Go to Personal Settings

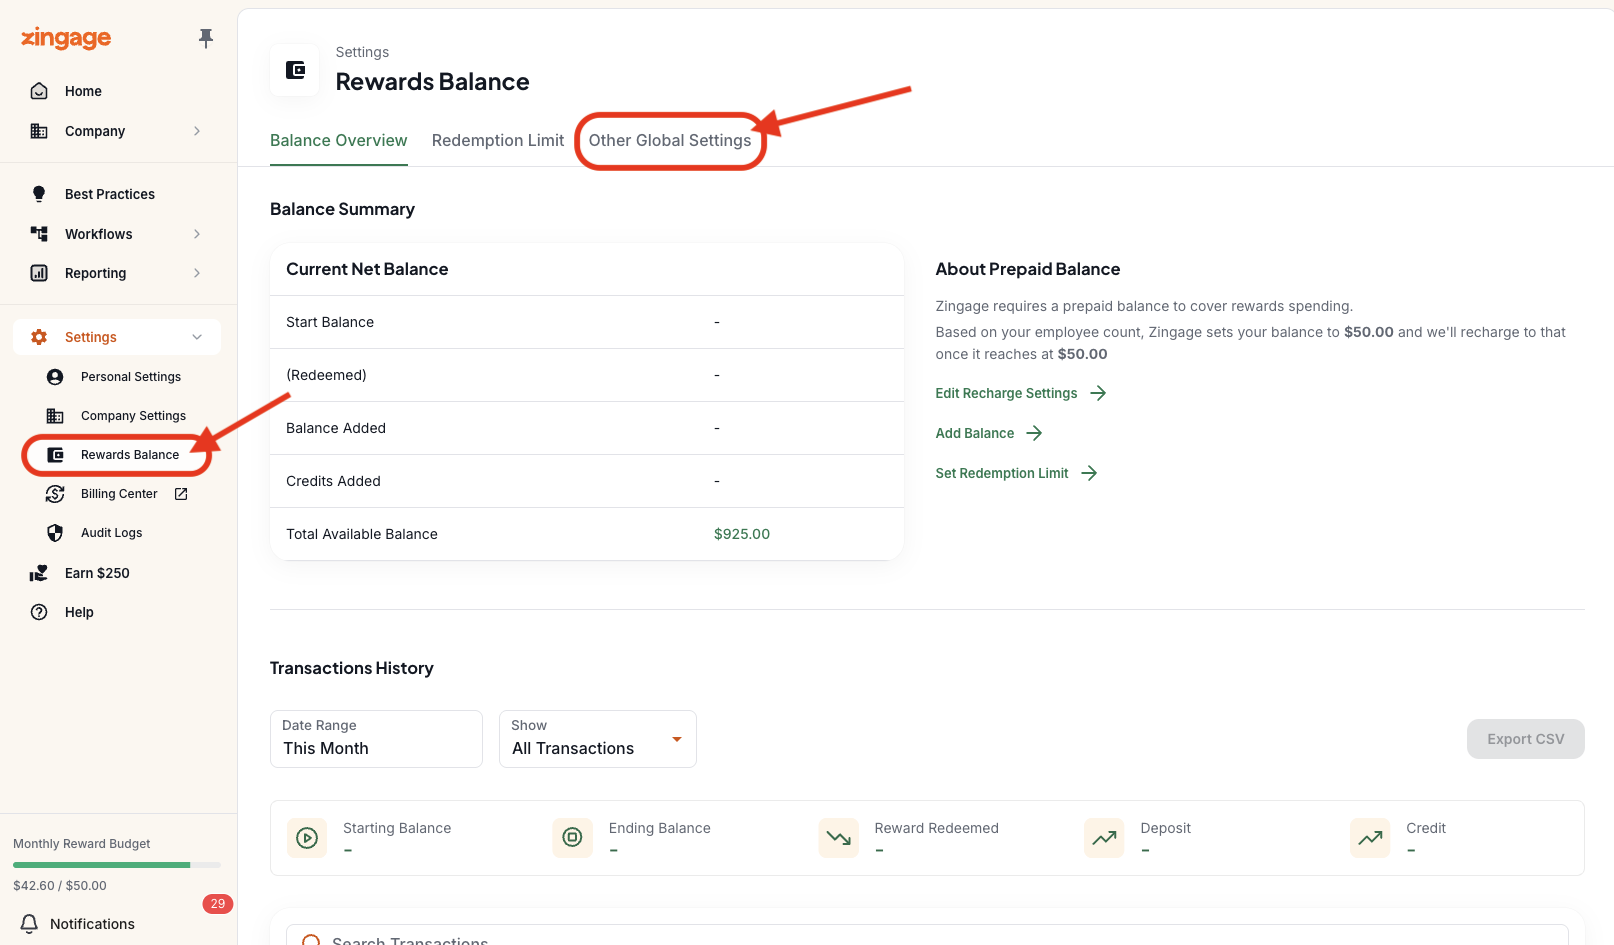coord(131,377)
